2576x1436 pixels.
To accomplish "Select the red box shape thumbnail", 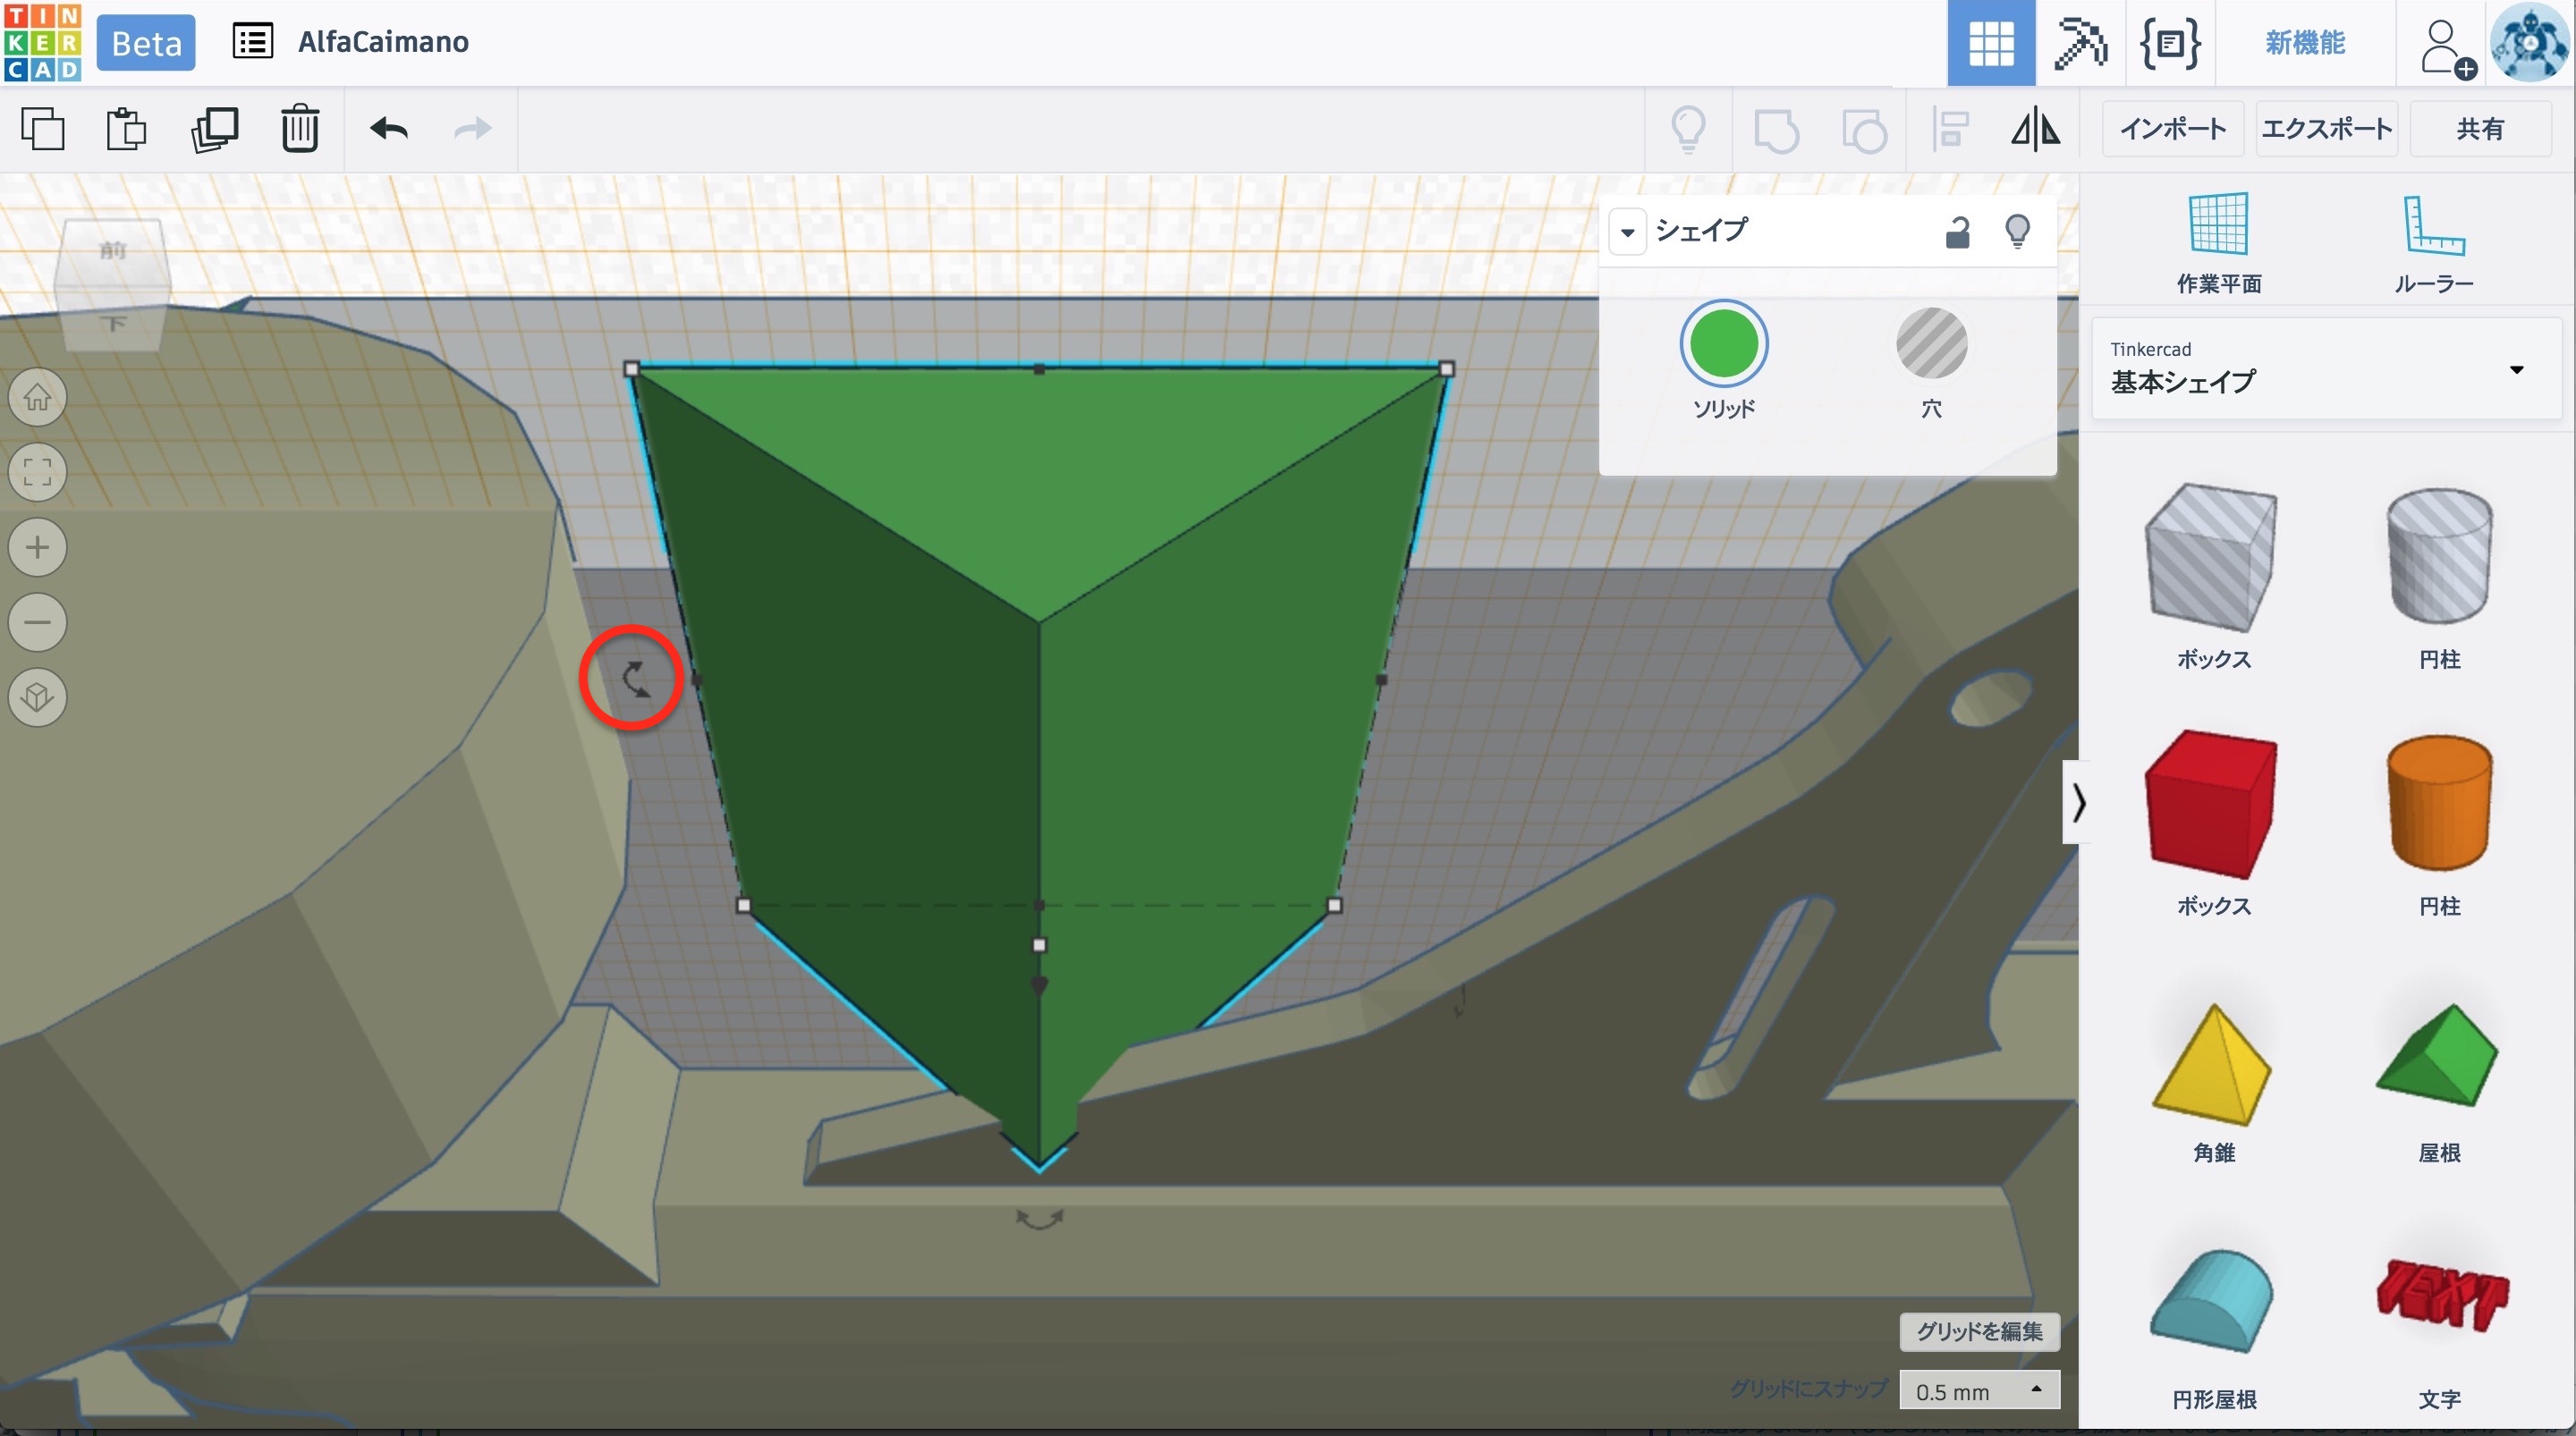I will [x=2211, y=803].
